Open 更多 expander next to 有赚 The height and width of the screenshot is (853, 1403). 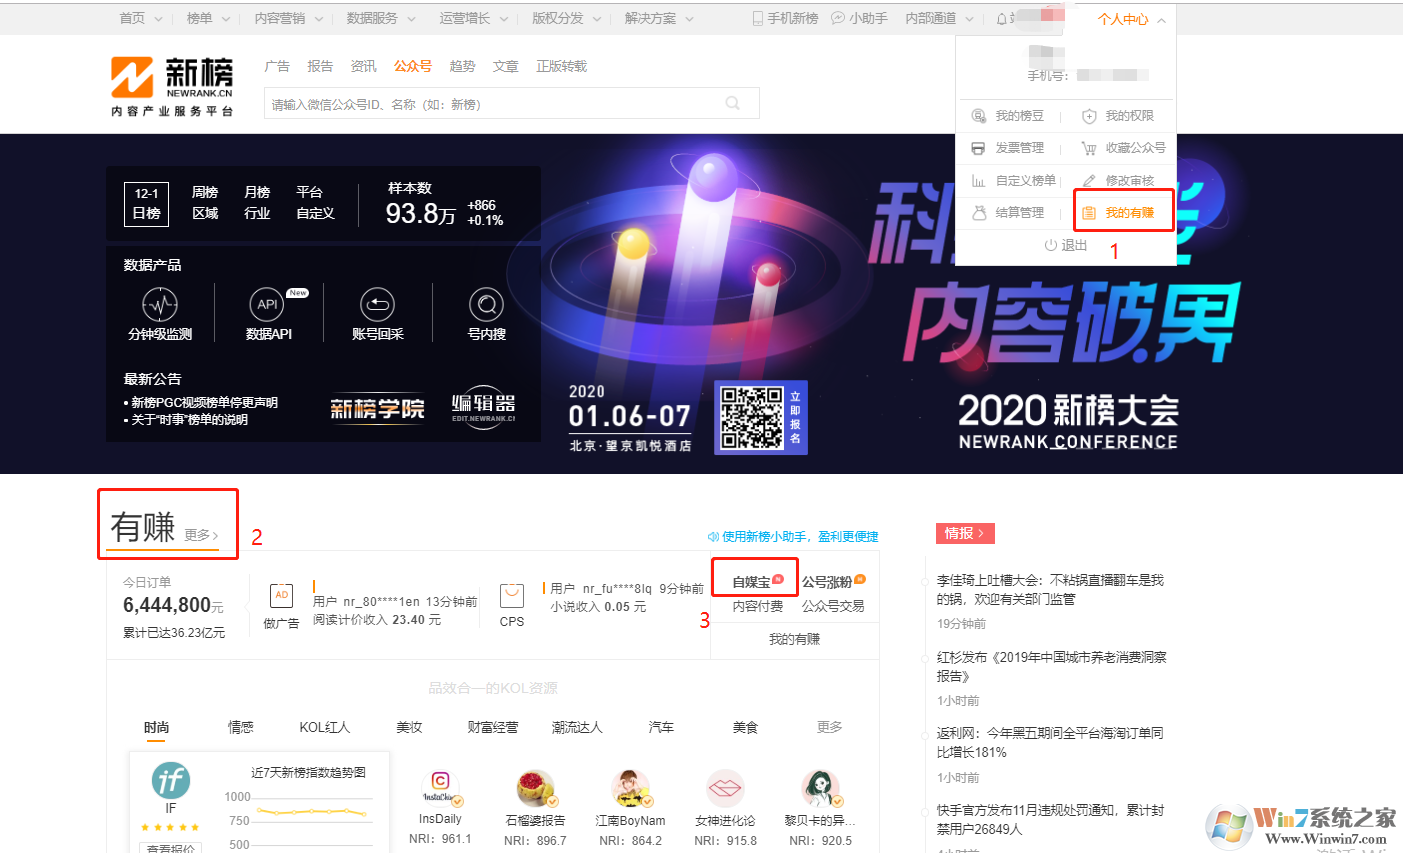pos(199,535)
